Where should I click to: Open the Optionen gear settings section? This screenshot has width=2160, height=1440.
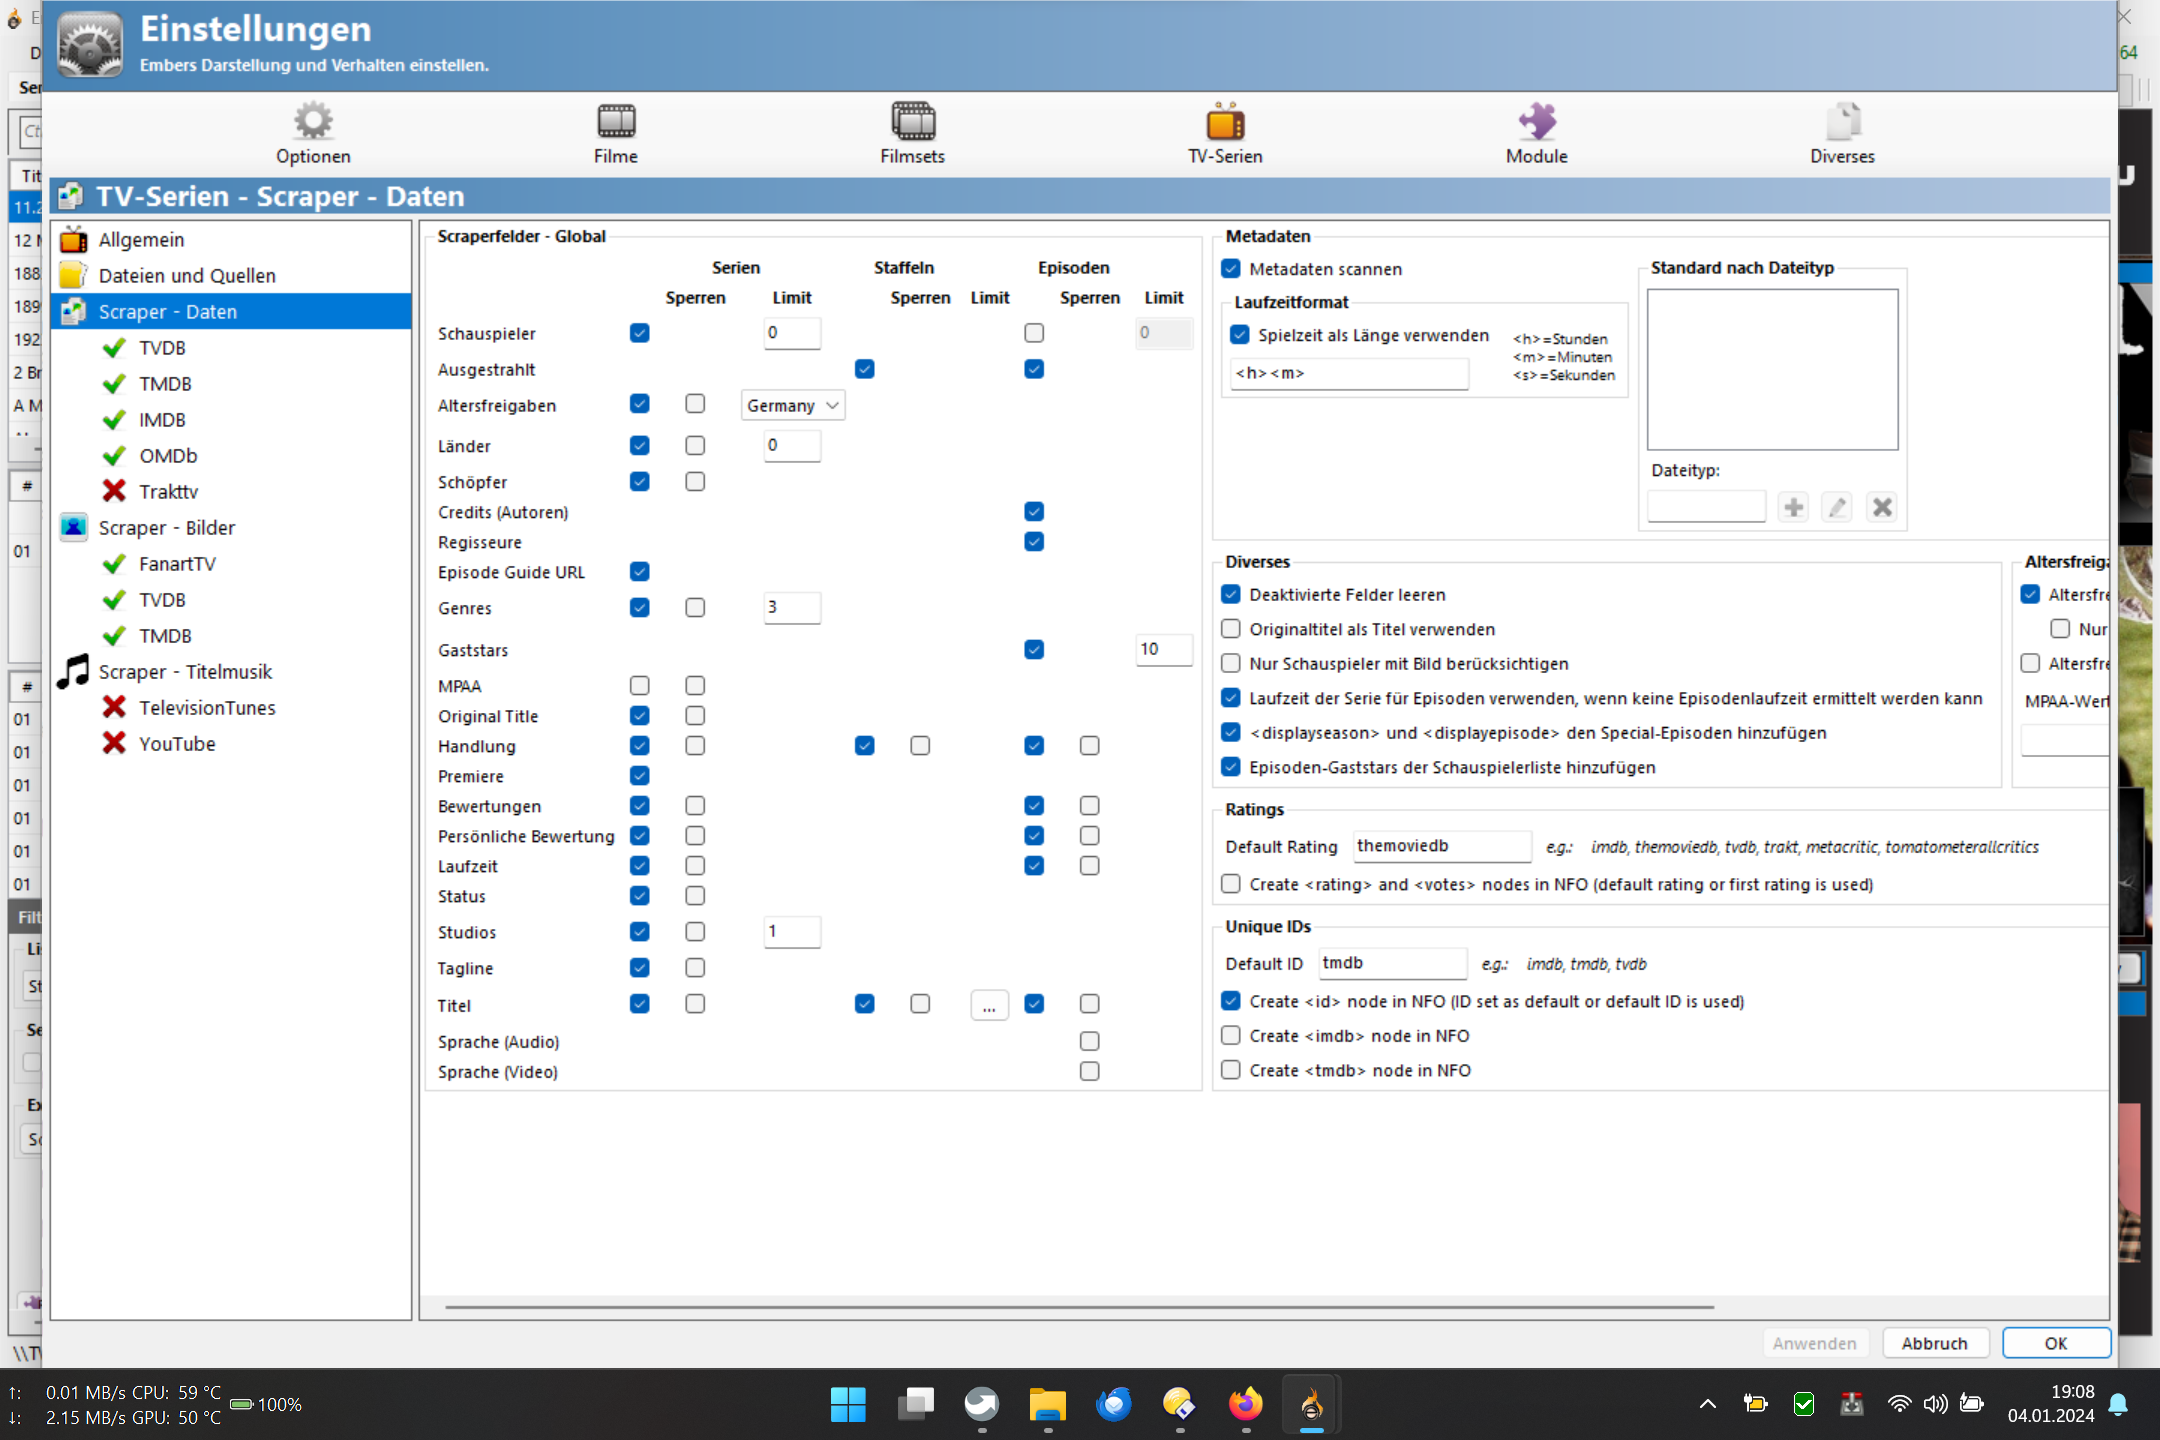coord(313,134)
